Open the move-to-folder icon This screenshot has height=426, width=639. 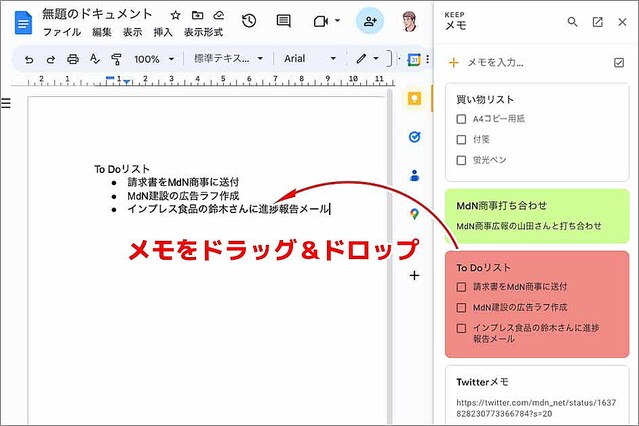pos(197,15)
